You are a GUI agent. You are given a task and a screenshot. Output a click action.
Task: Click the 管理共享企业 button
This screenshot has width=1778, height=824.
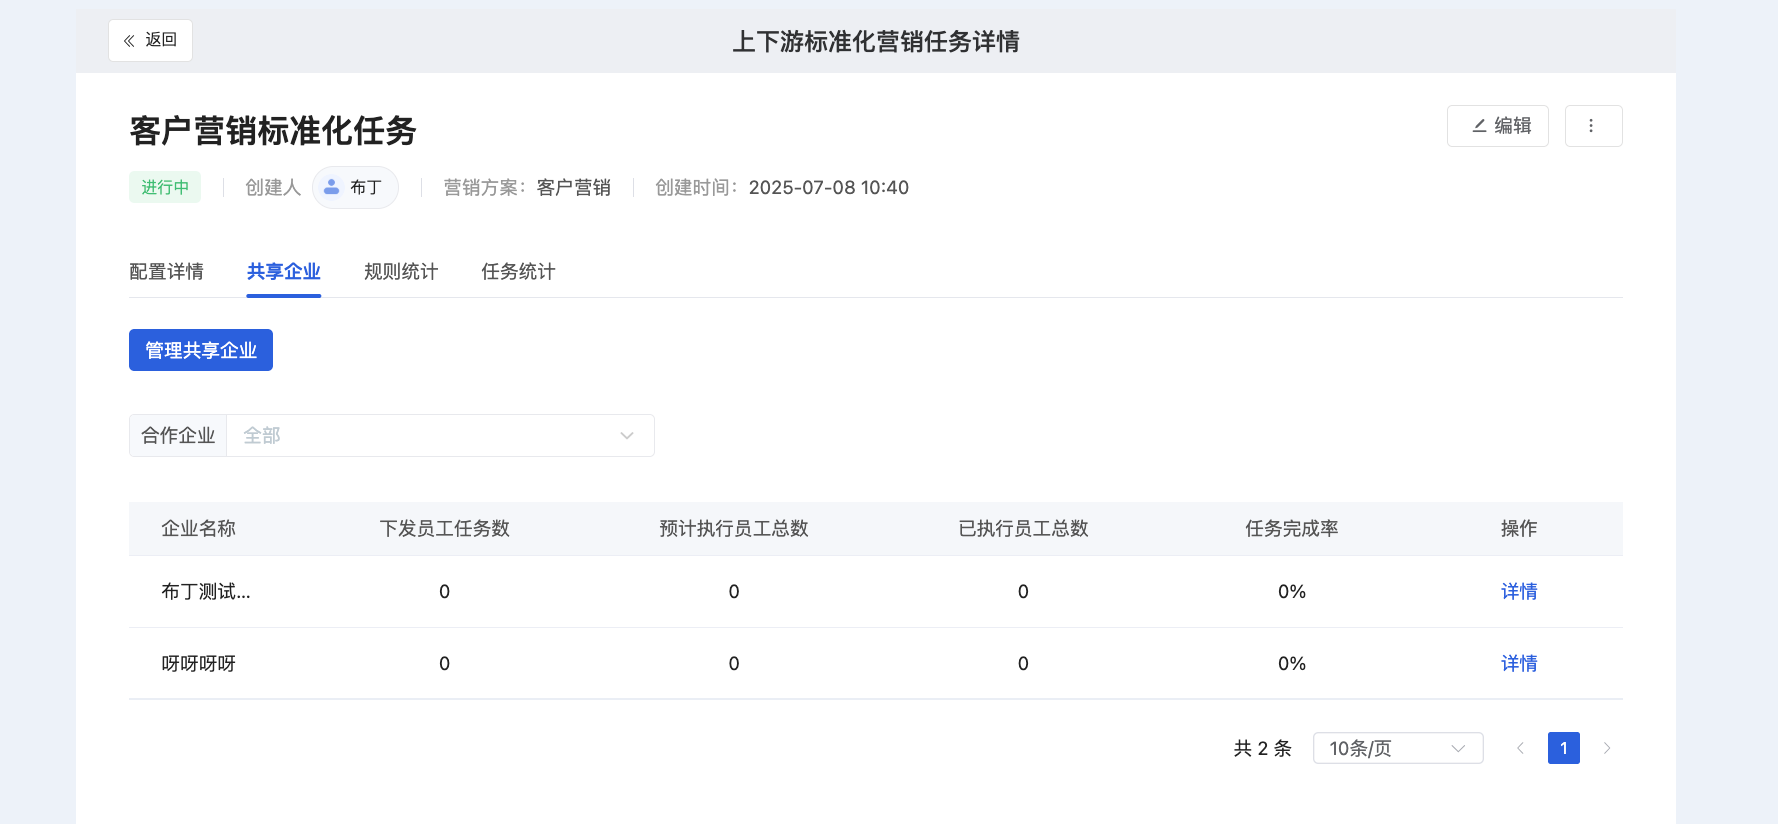pos(201,350)
